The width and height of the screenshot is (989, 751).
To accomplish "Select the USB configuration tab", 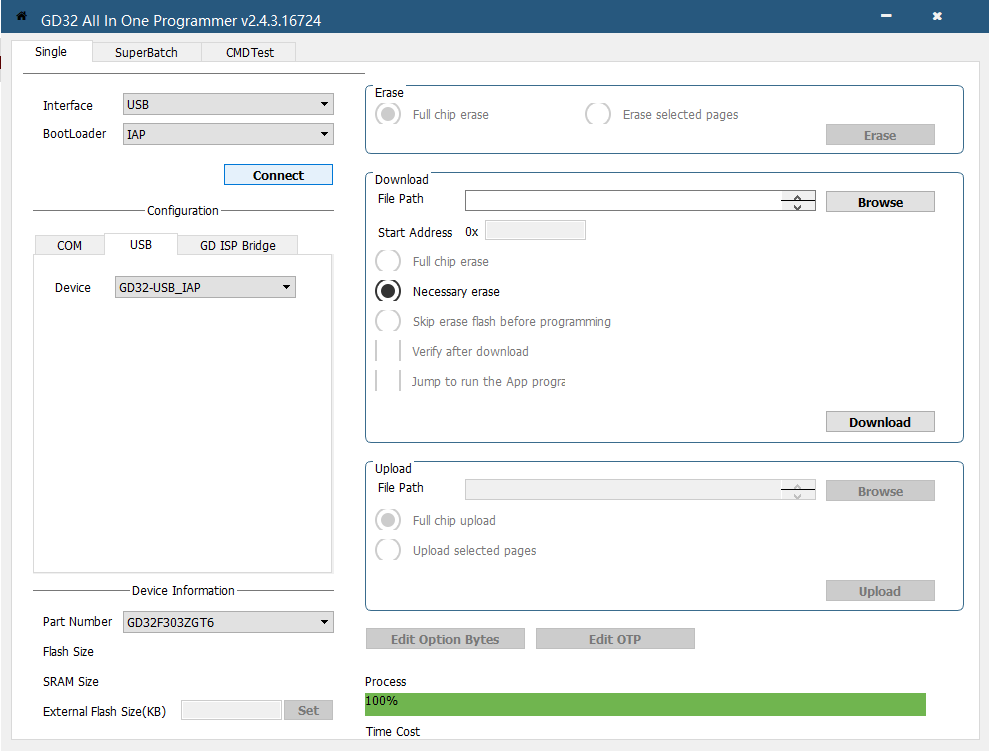I will pos(141,245).
